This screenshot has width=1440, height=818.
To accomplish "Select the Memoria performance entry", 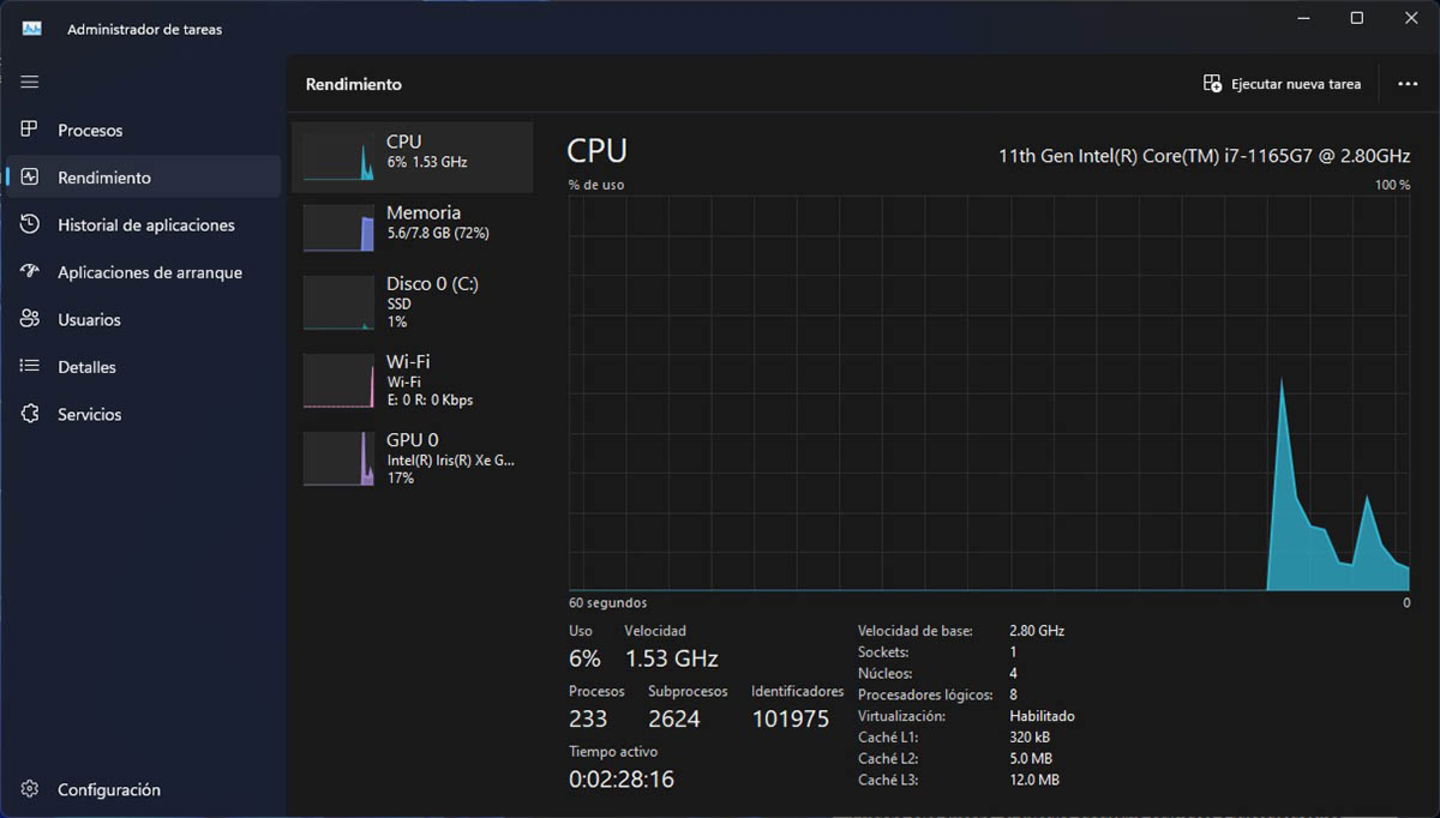I will [412, 227].
